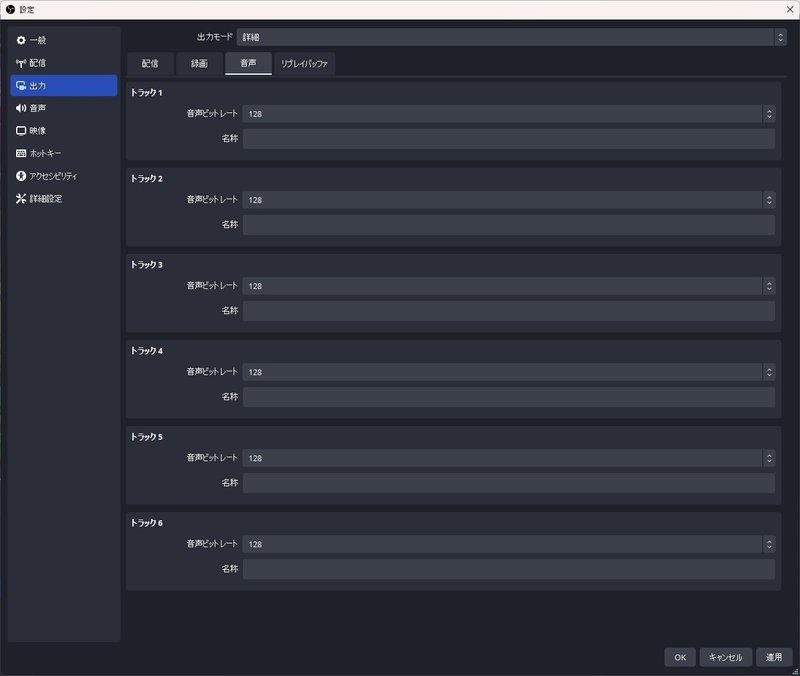Click the キャンセル button

pyautogui.click(x=725, y=657)
